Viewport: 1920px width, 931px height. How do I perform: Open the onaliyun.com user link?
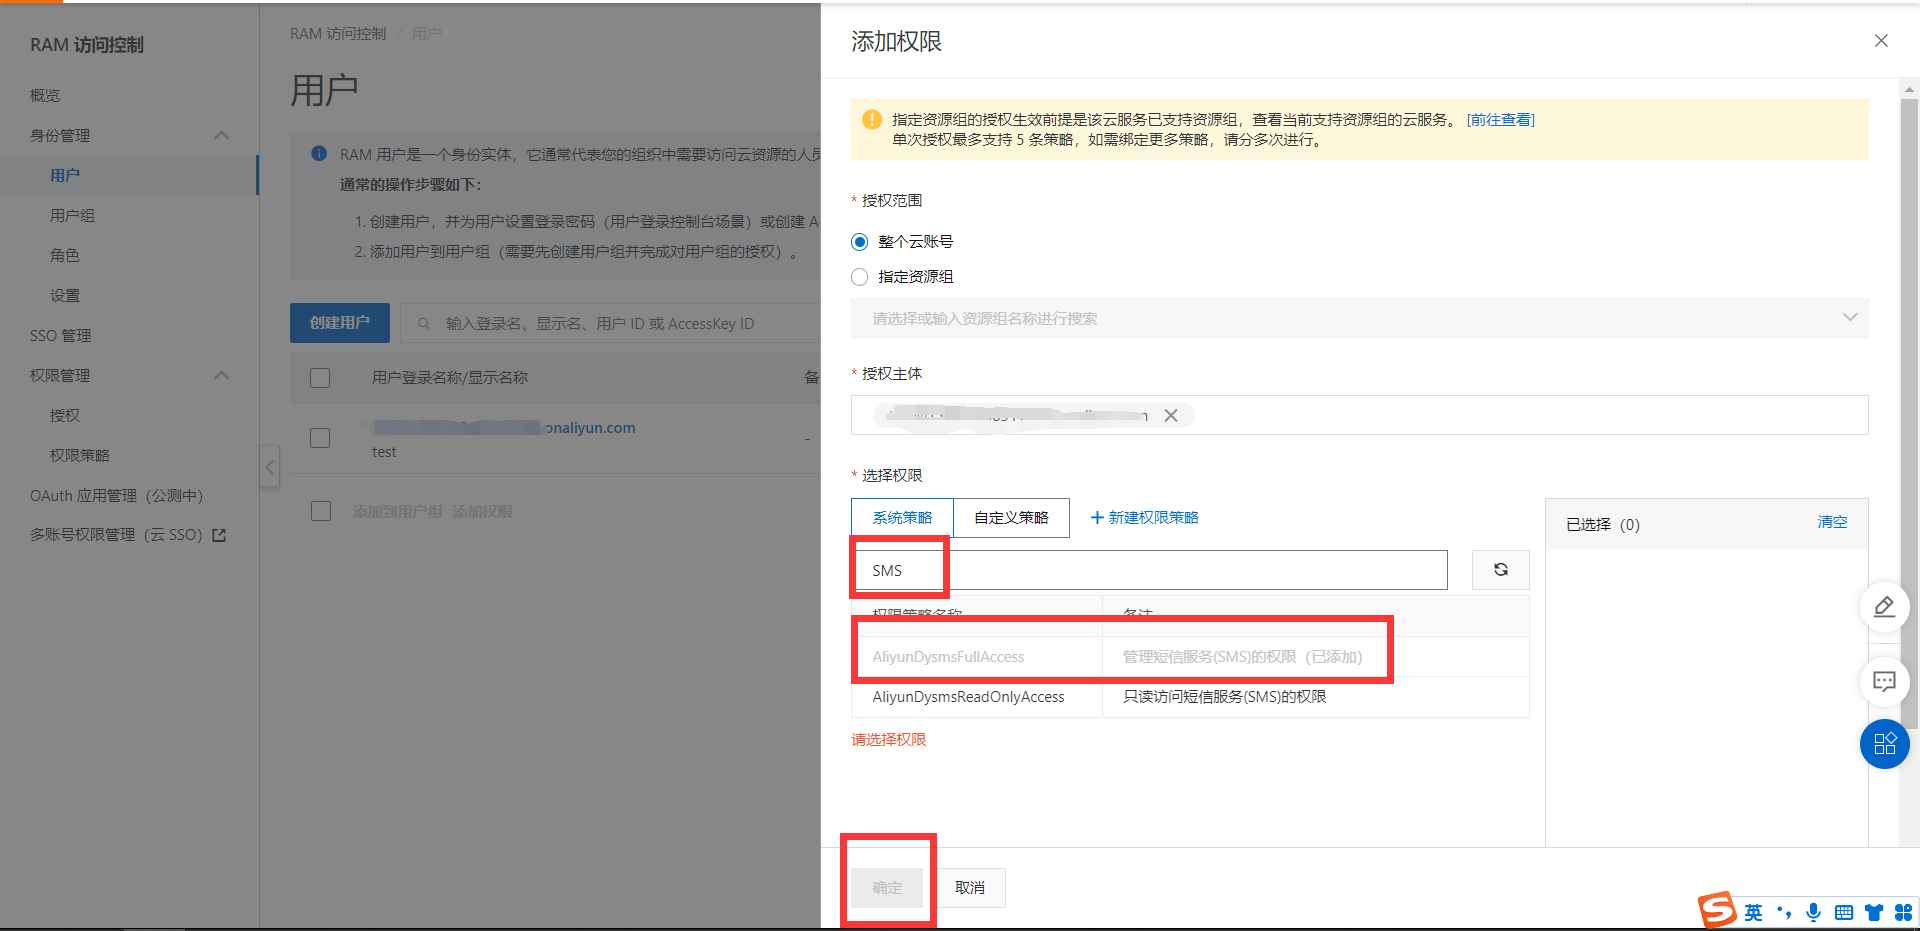point(504,428)
